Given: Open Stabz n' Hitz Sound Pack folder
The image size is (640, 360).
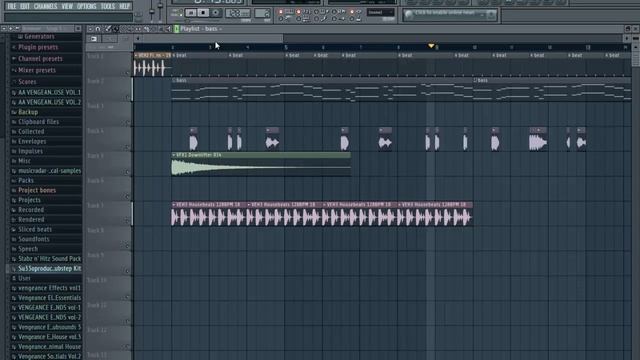Looking at the screenshot, I should coord(49,259).
